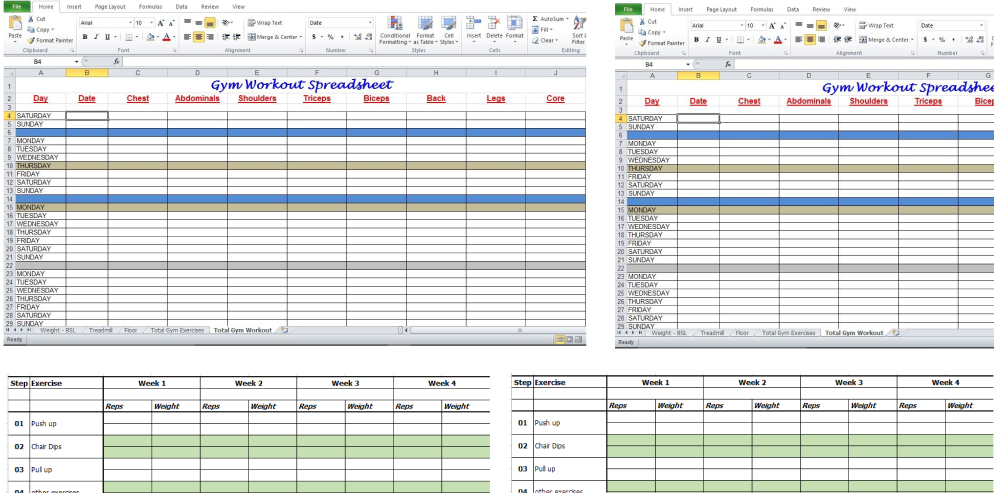Click the font color red A swatch, left window
This screenshot has height=493, width=994.
pyautogui.click(x=167, y=37)
